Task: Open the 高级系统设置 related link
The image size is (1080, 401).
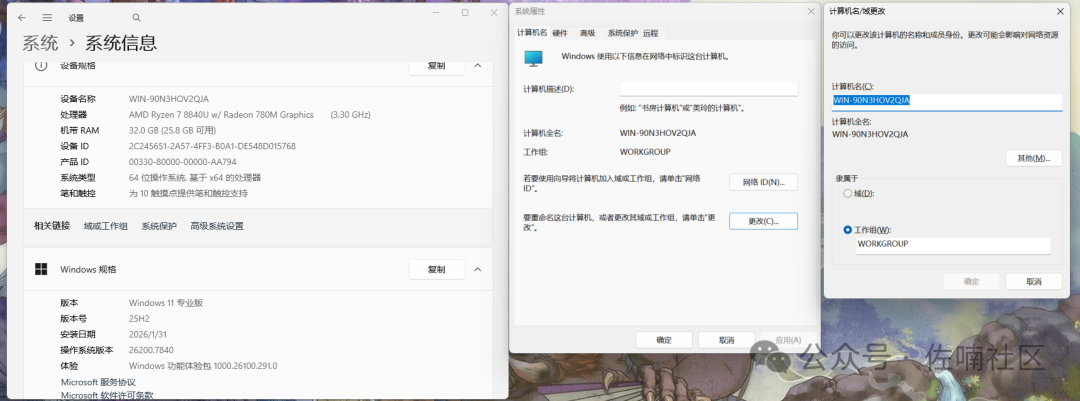Action: 217,226
